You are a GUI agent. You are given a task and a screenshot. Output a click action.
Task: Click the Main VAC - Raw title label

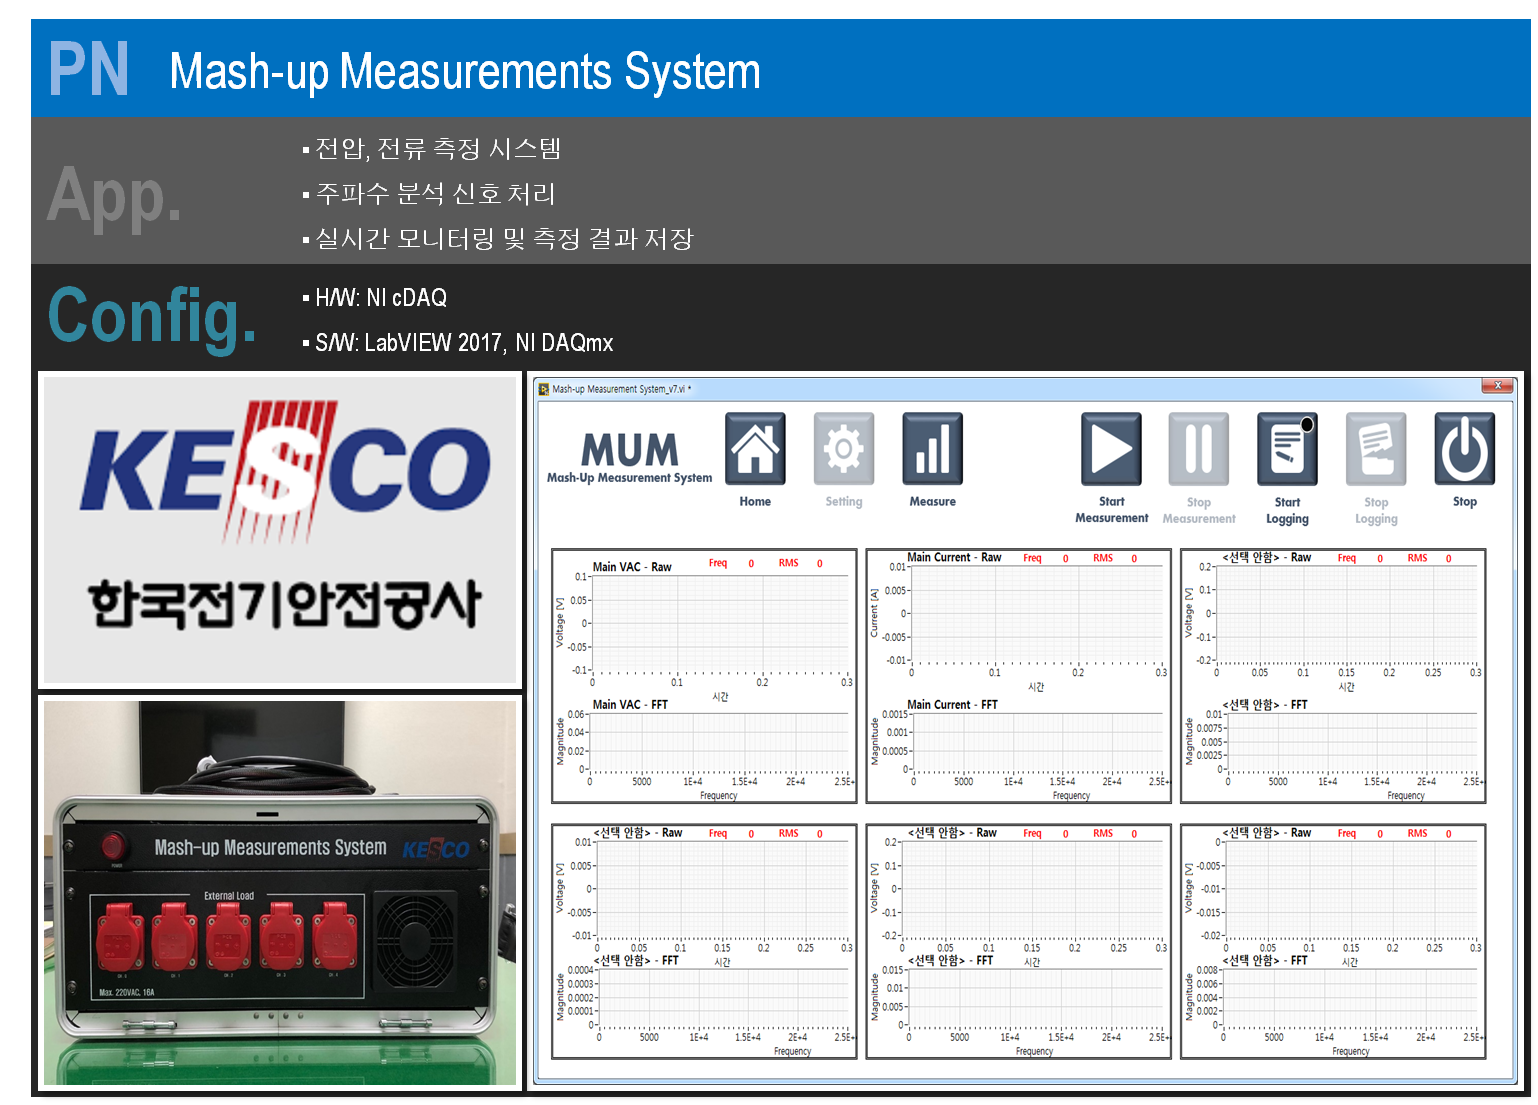coord(632,567)
